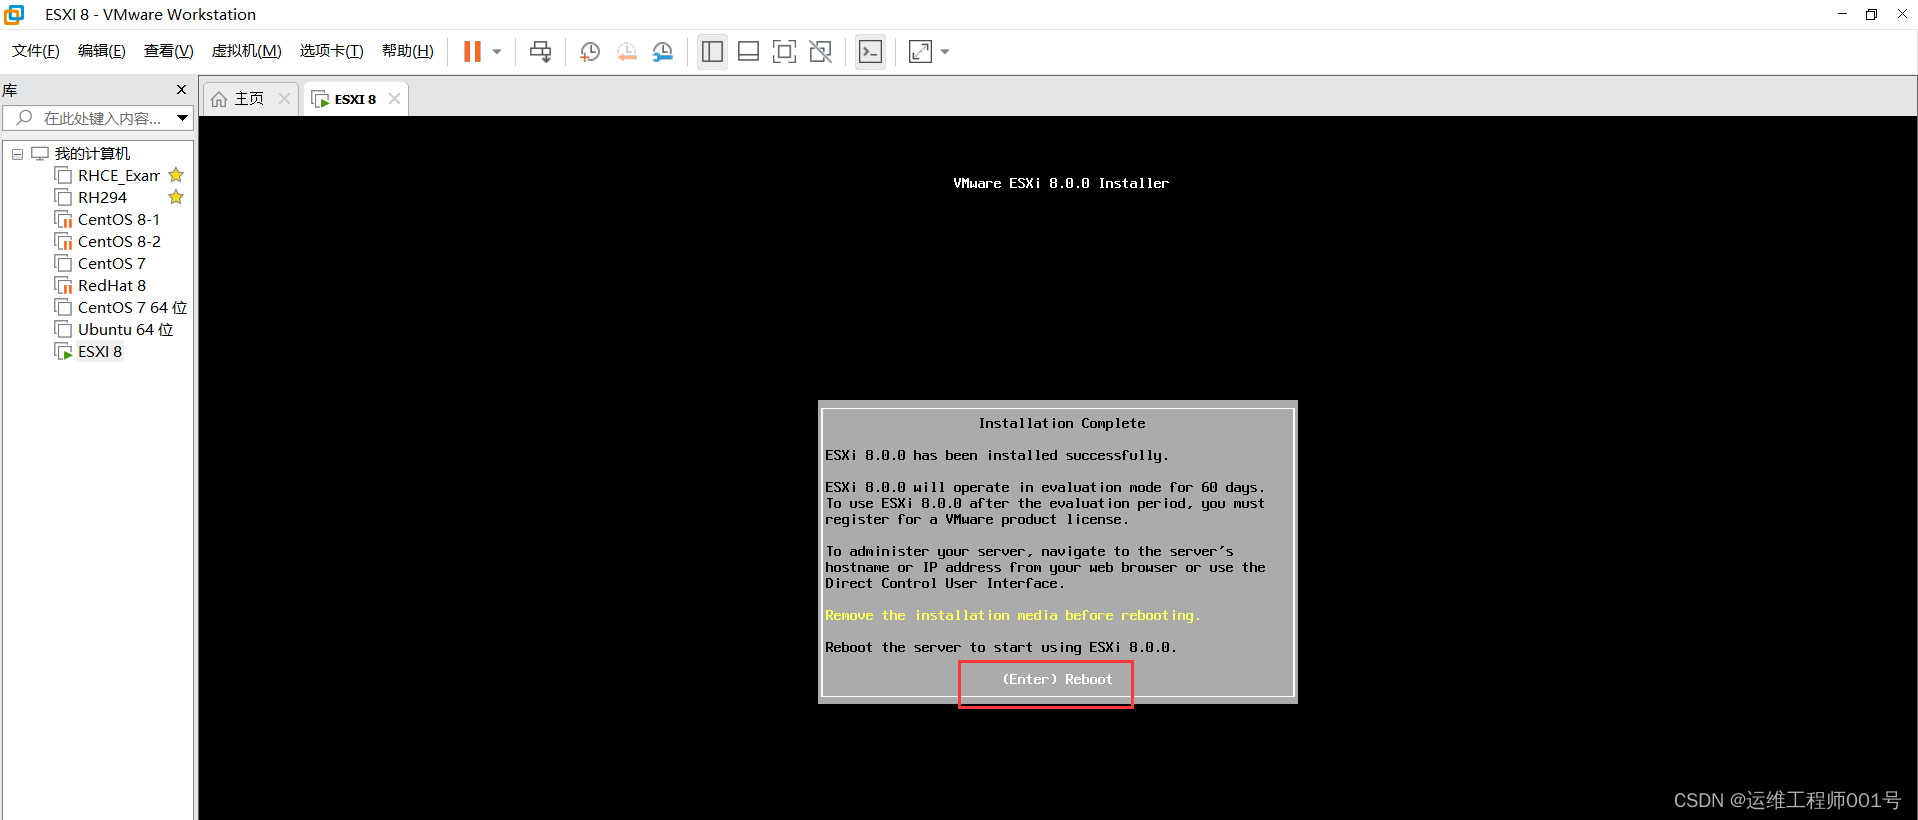1918x820 pixels.
Task: Select the RedHat 8 virtual machine
Action: [x=111, y=285]
